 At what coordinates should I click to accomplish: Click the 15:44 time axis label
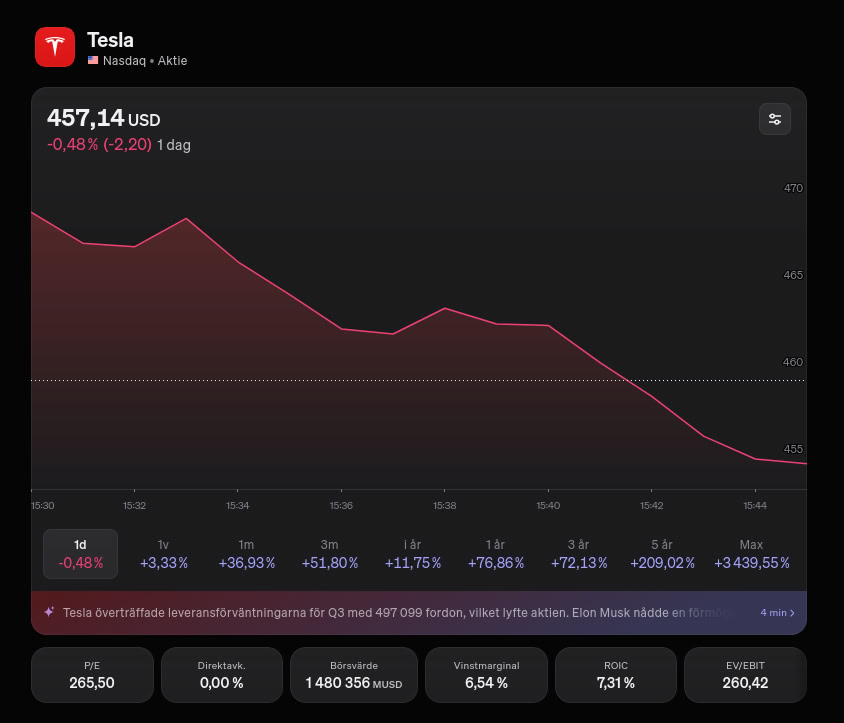coord(755,506)
